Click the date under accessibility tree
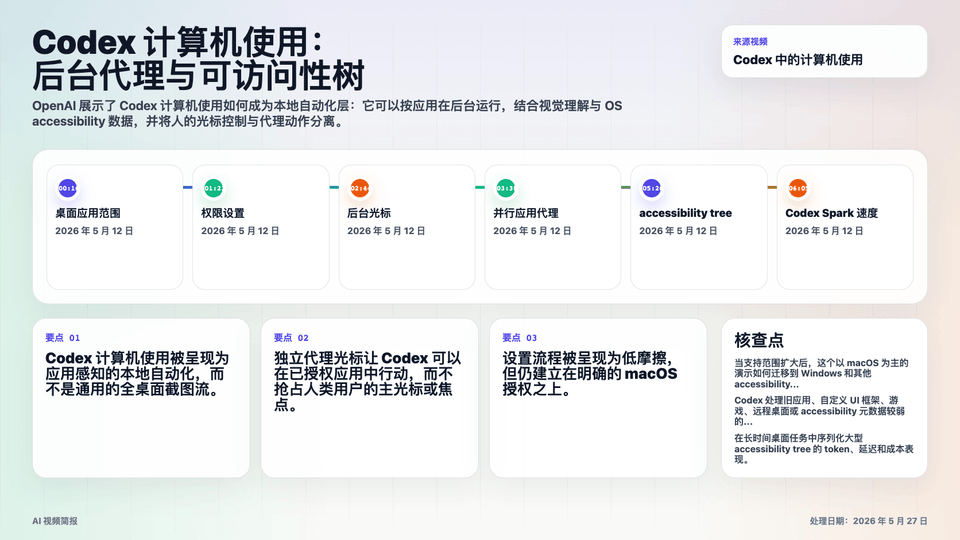The image size is (960, 540). click(x=678, y=231)
